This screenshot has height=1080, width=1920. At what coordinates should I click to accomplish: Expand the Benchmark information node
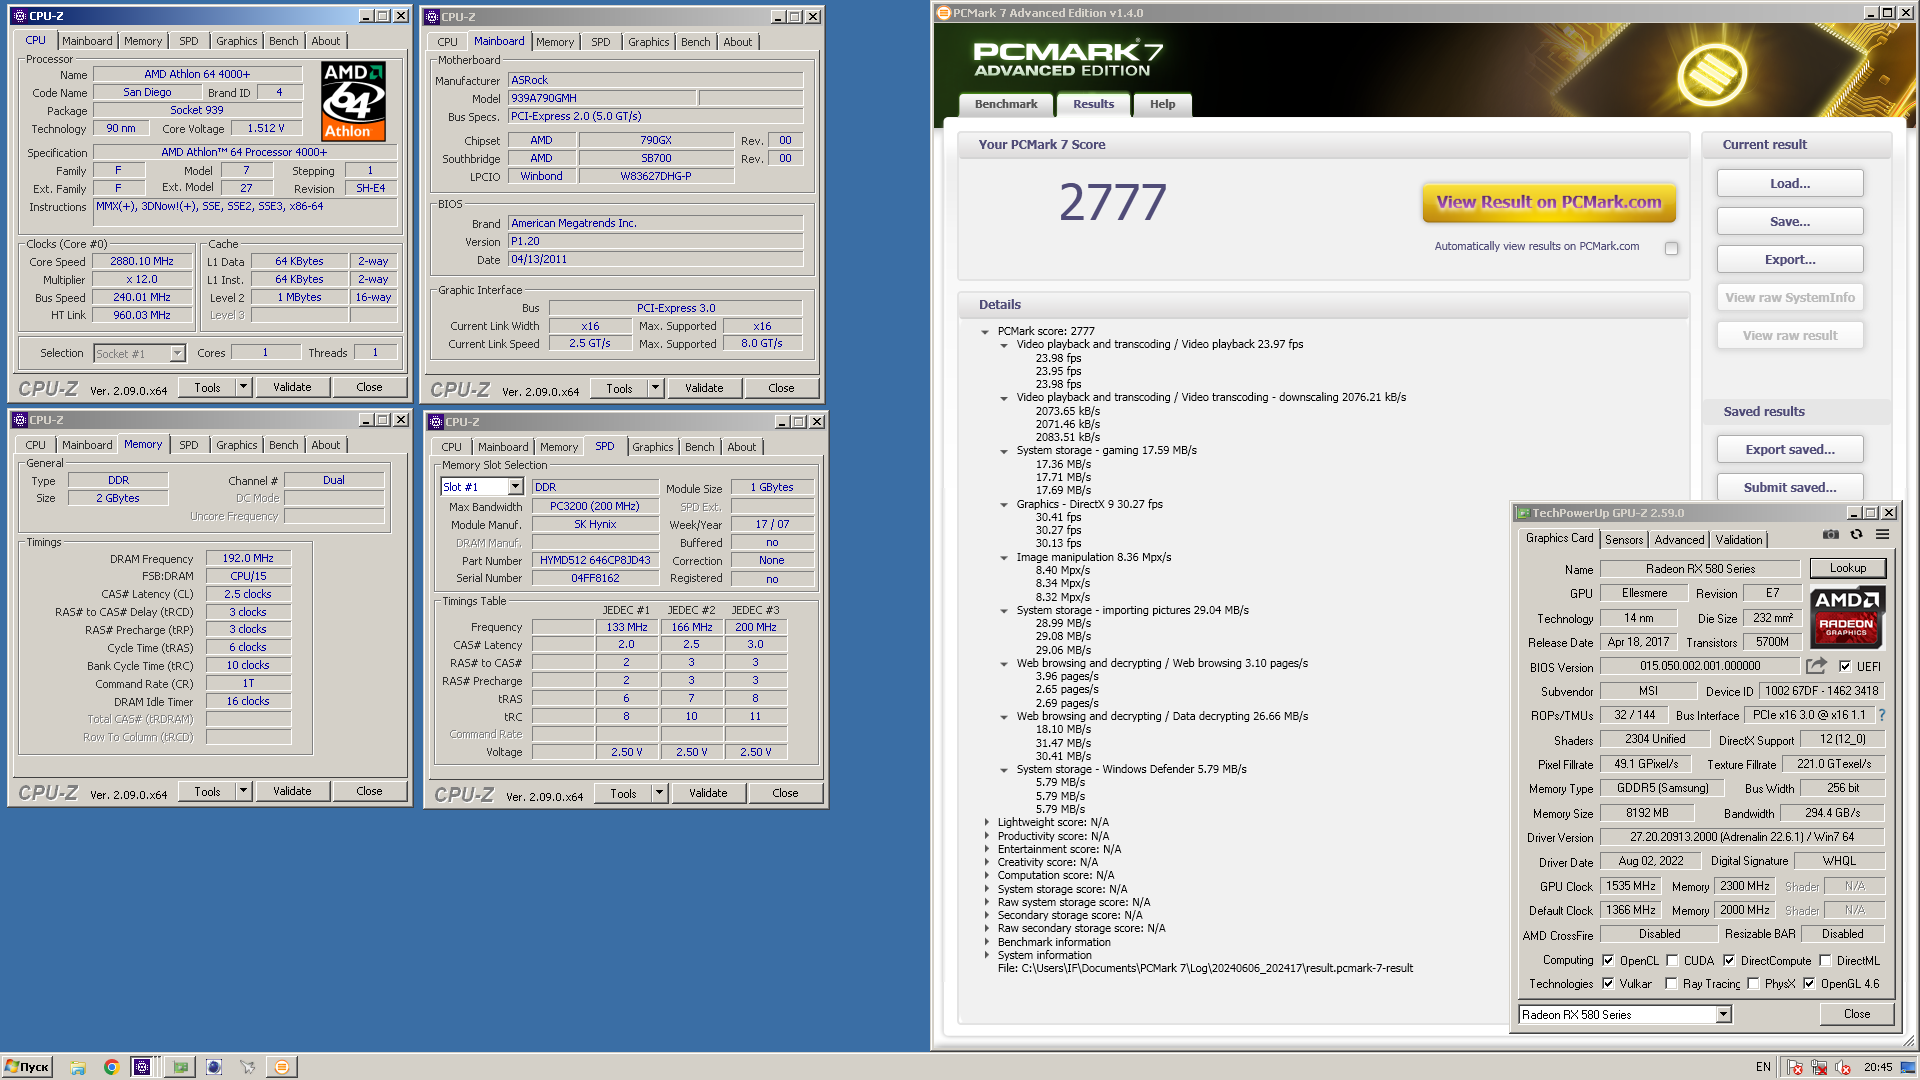tap(986, 942)
